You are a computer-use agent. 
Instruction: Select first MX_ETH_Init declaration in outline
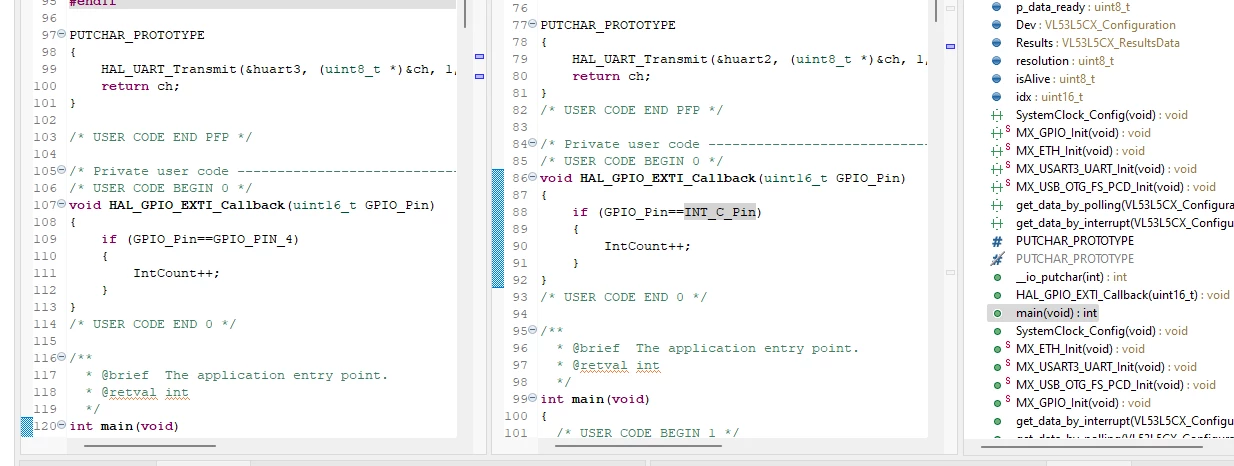pyautogui.click(x=1080, y=151)
